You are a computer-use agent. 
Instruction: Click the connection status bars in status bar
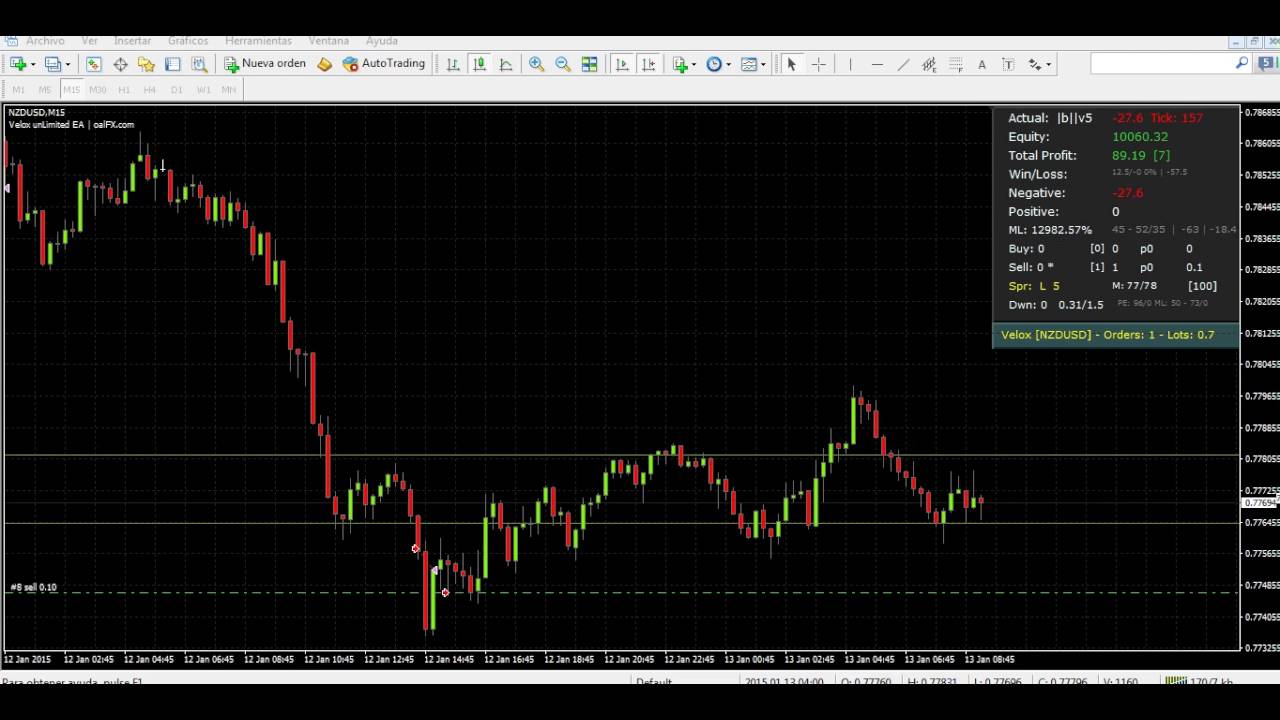point(1174,682)
